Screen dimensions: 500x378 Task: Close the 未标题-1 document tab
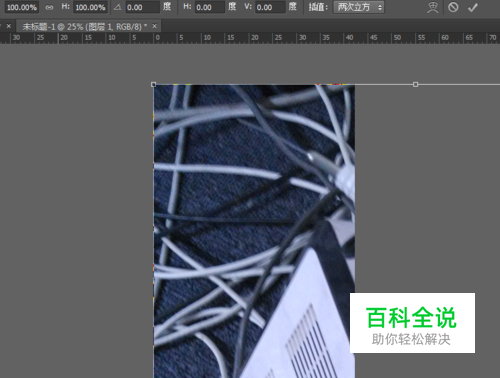click(x=155, y=26)
